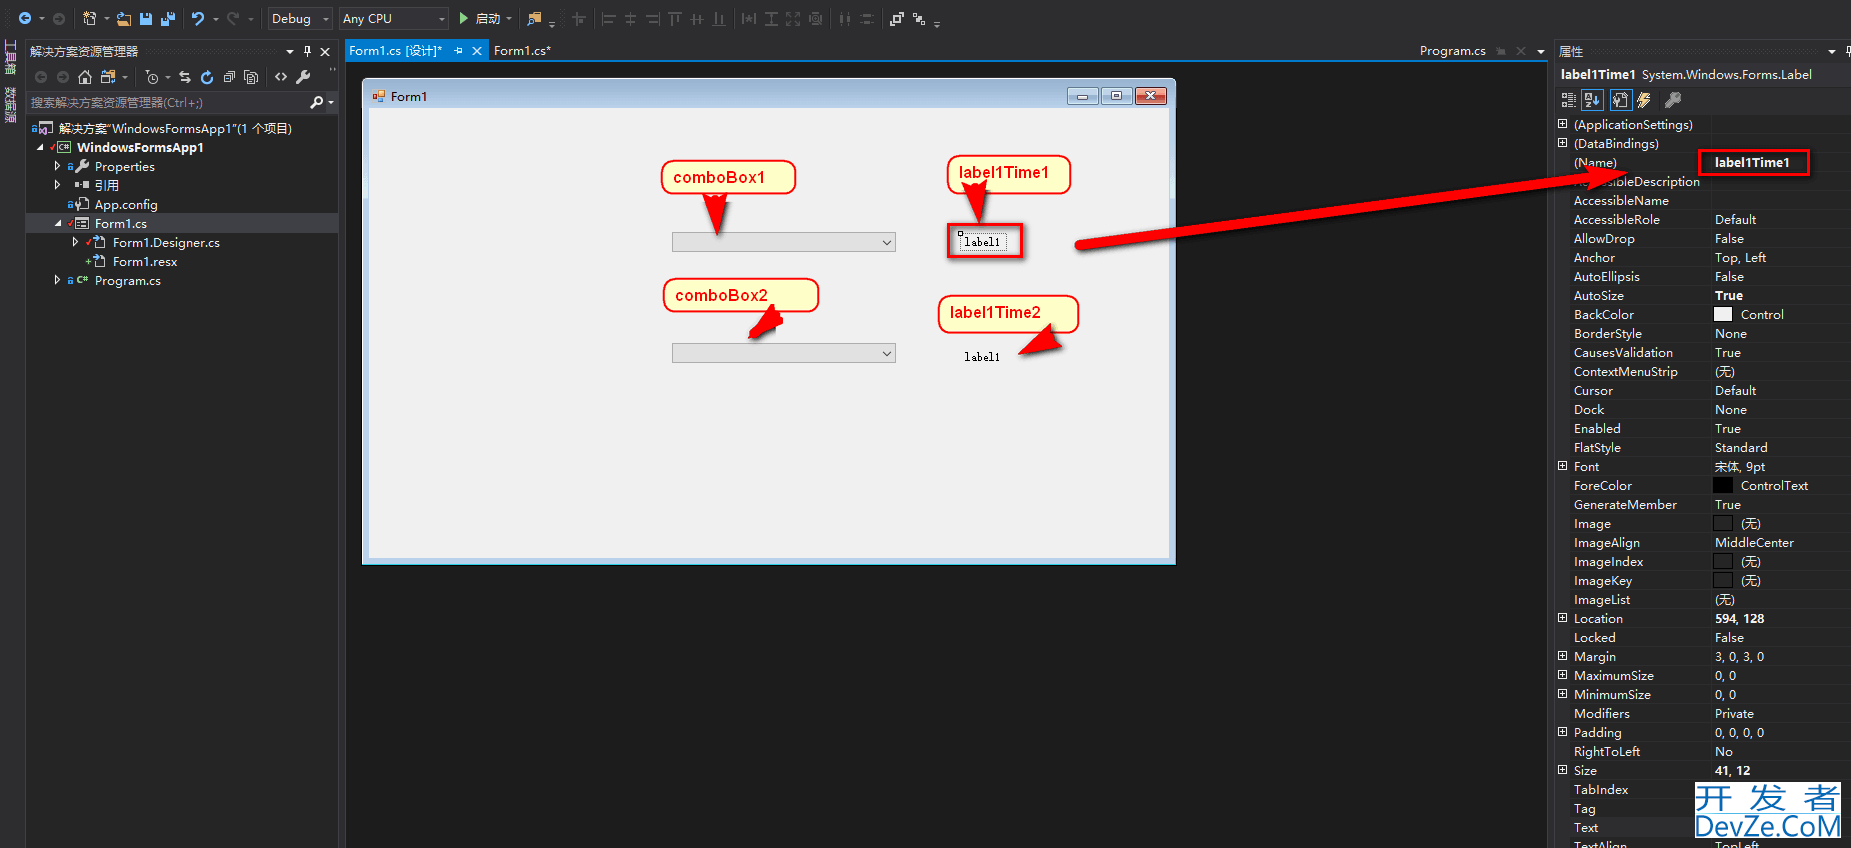This screenshot has width=1851, height=848.
Task: Expand the (ApplicationSettings) property
Action: (1562, 124)
